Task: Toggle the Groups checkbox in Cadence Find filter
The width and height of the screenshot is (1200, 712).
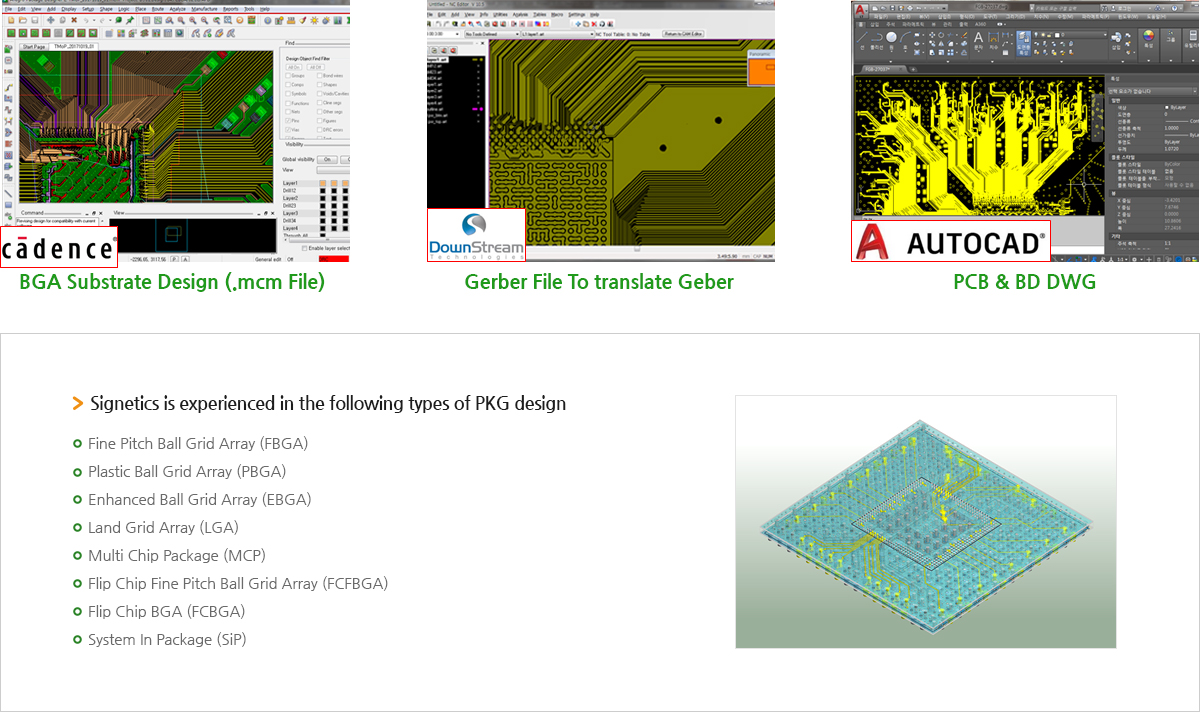Action: click(x=288, y=76)
